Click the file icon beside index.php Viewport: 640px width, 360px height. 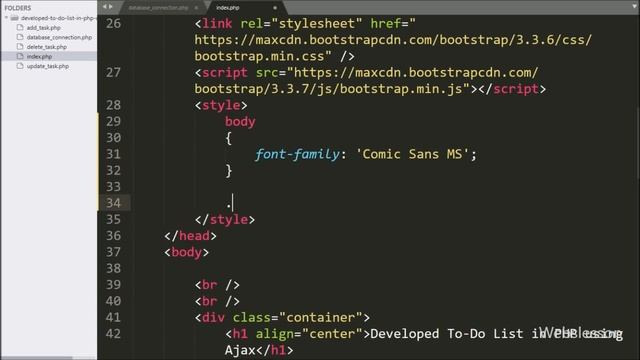click(20, 56)
